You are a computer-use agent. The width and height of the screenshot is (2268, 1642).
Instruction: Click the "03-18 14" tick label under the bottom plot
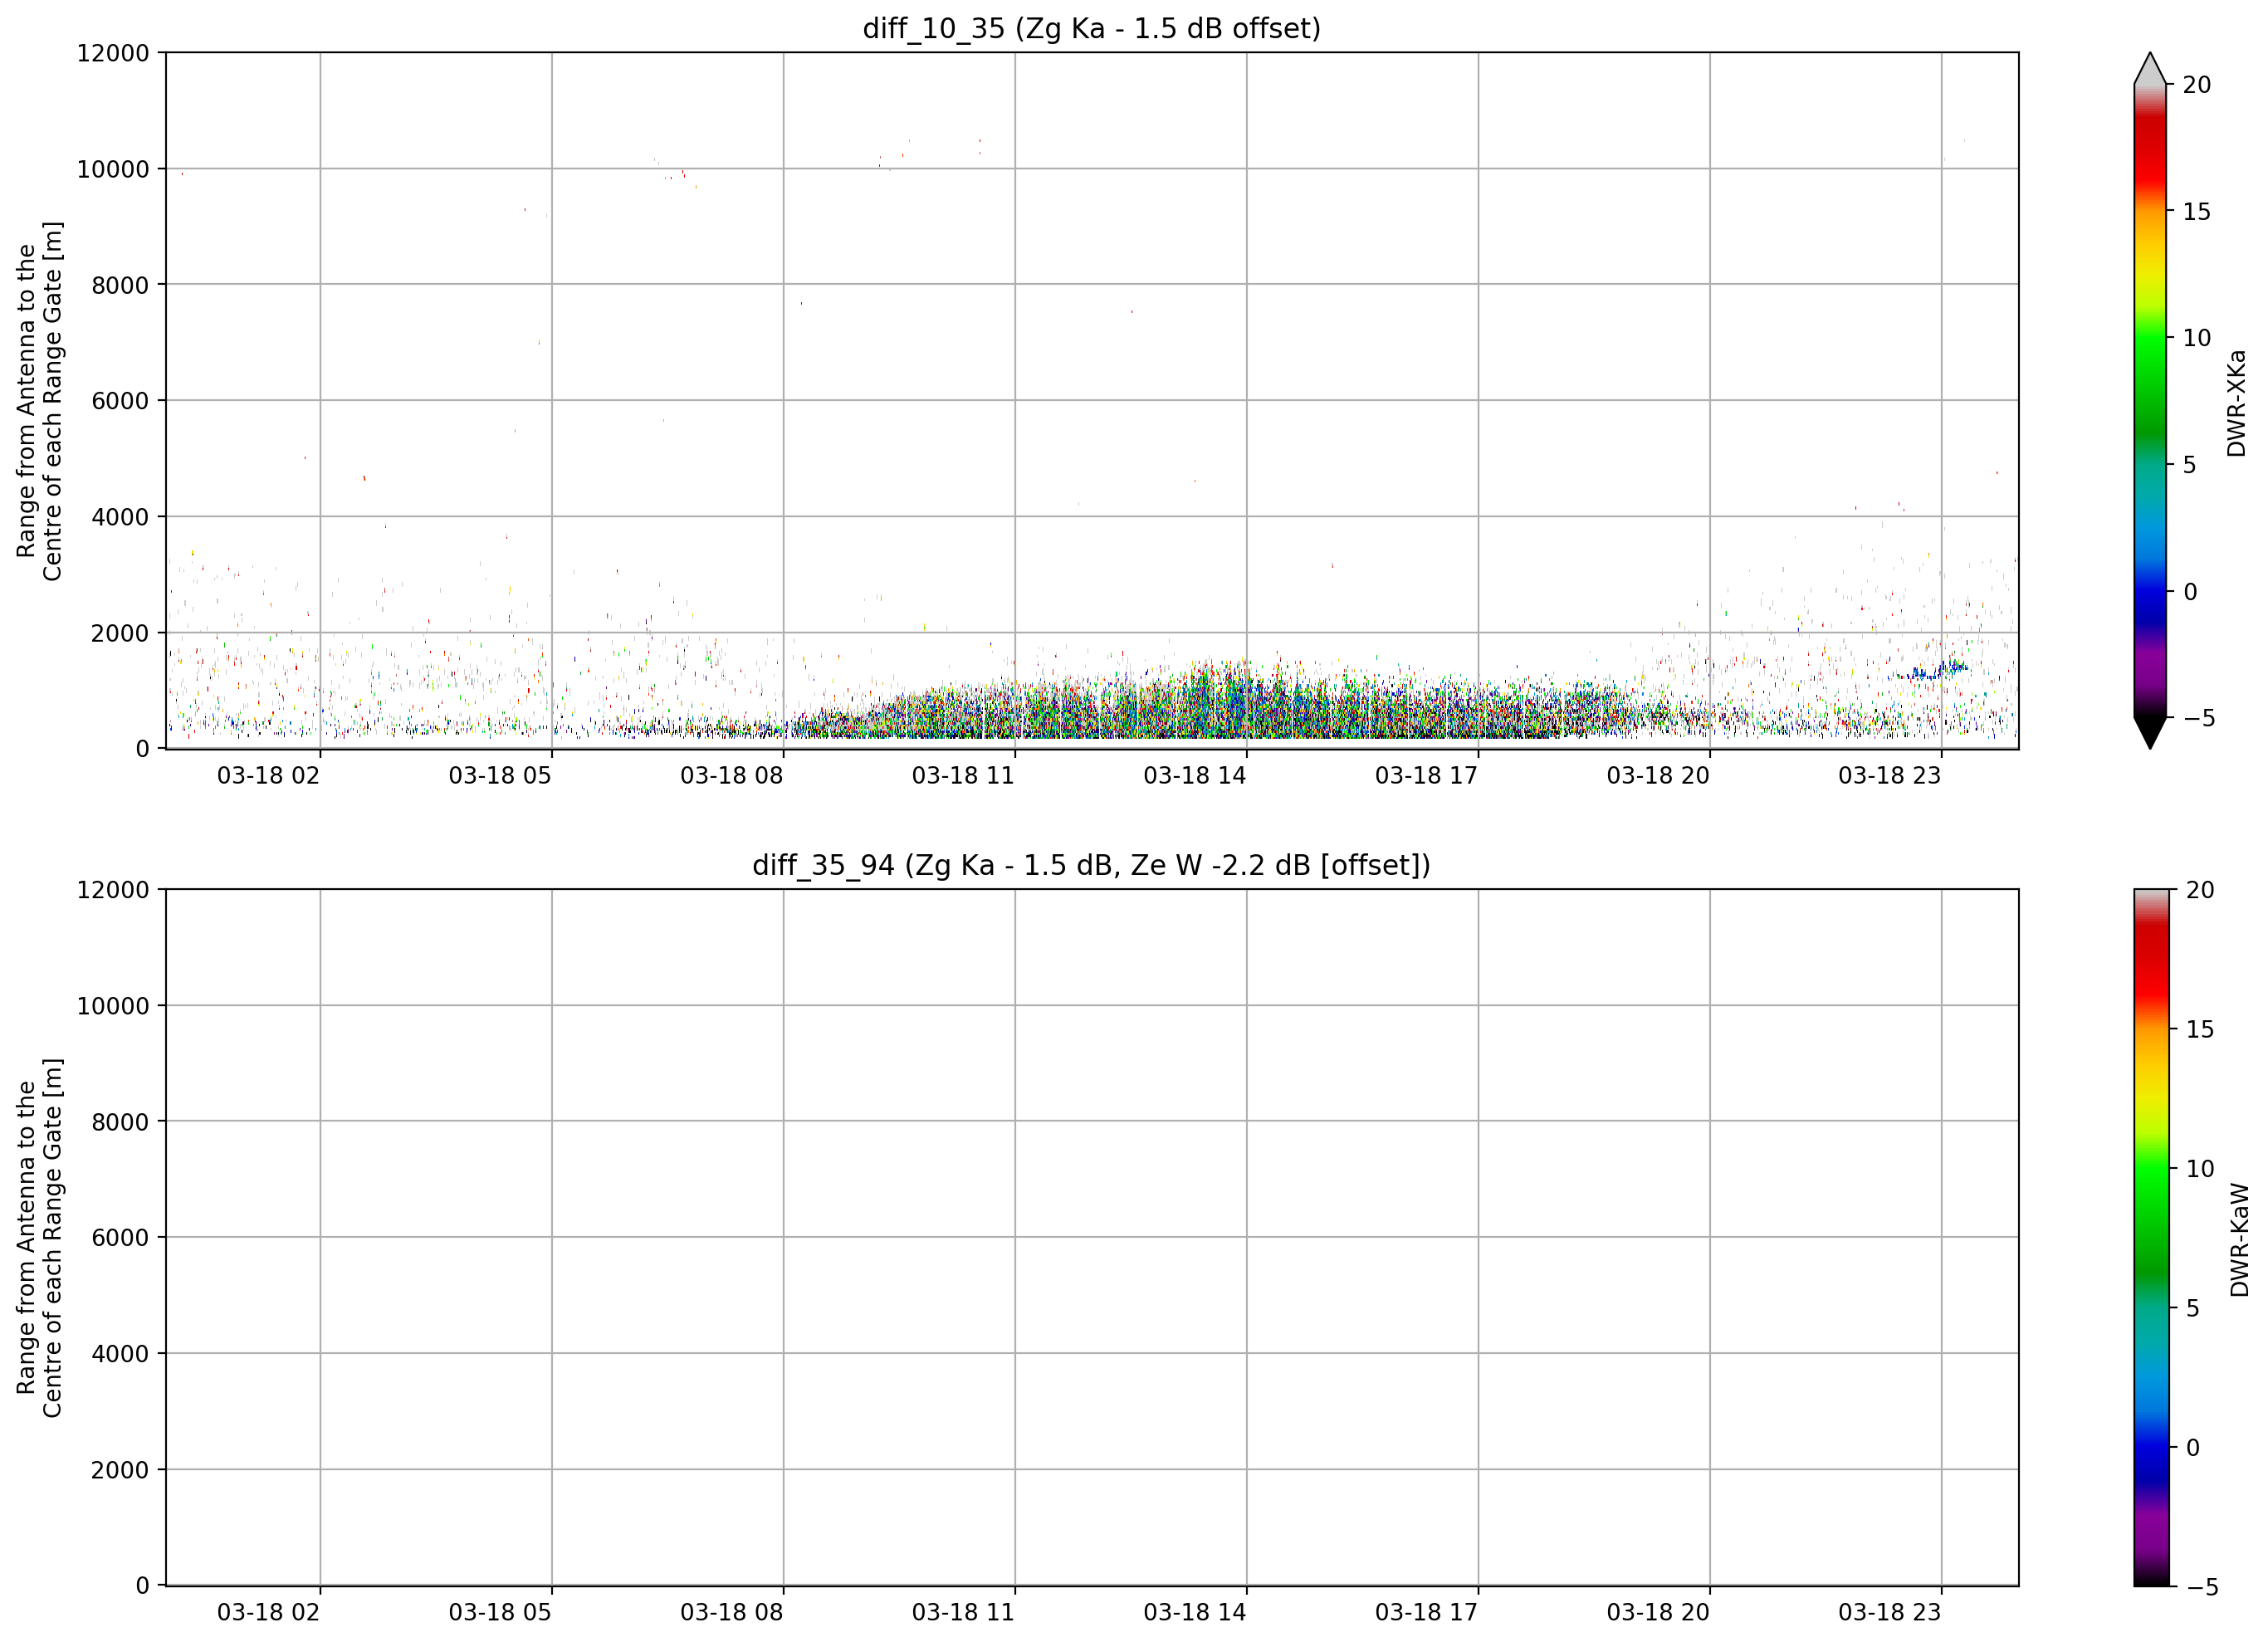tap(1195, 1612)
